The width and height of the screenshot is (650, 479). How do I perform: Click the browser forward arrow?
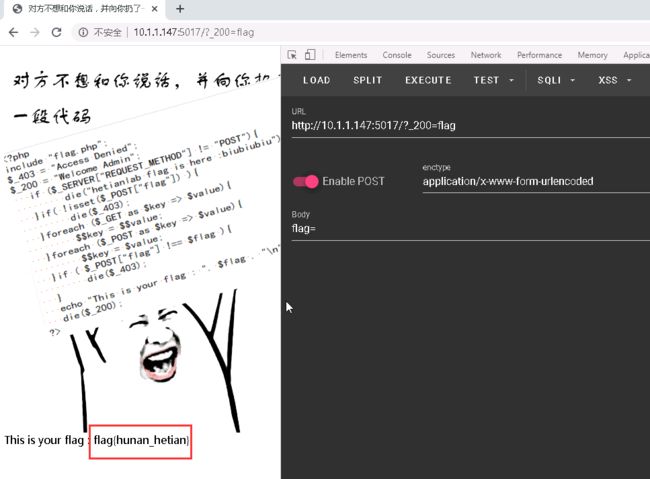tap(35, 32)
